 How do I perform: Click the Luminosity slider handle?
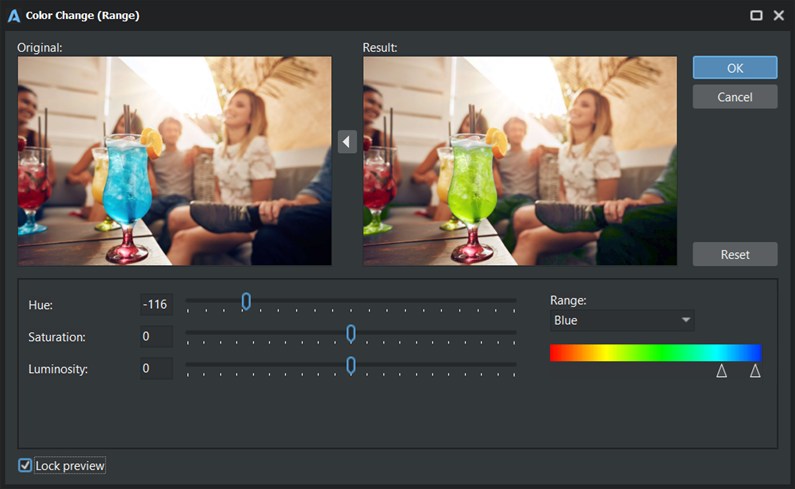click(x=351, y=366)
